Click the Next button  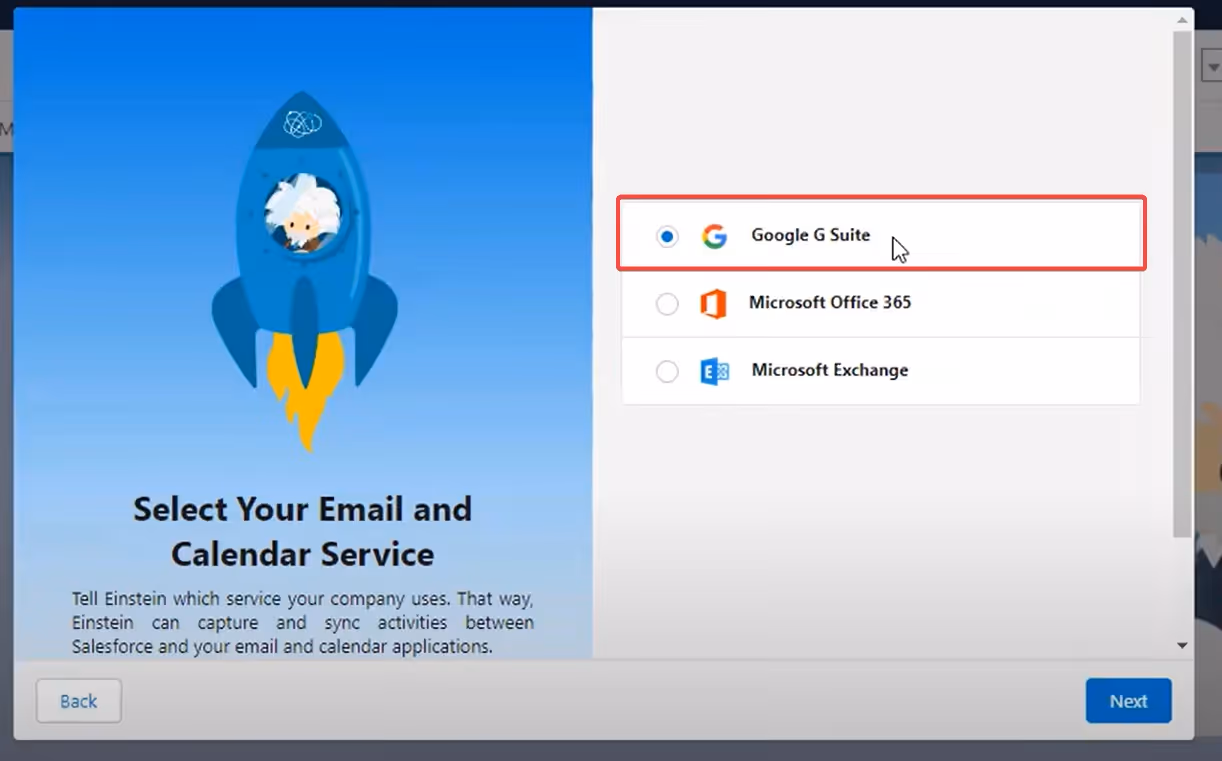(1128, 701)
